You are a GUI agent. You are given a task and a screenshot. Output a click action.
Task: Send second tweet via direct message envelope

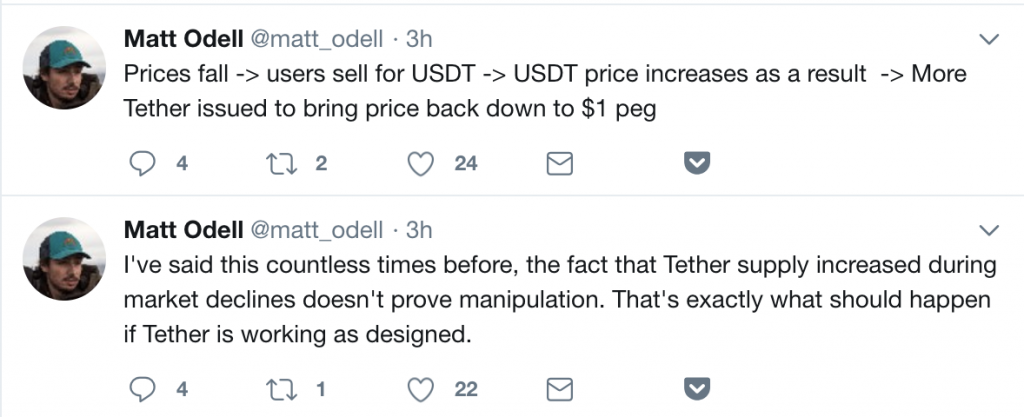point(560,390)
